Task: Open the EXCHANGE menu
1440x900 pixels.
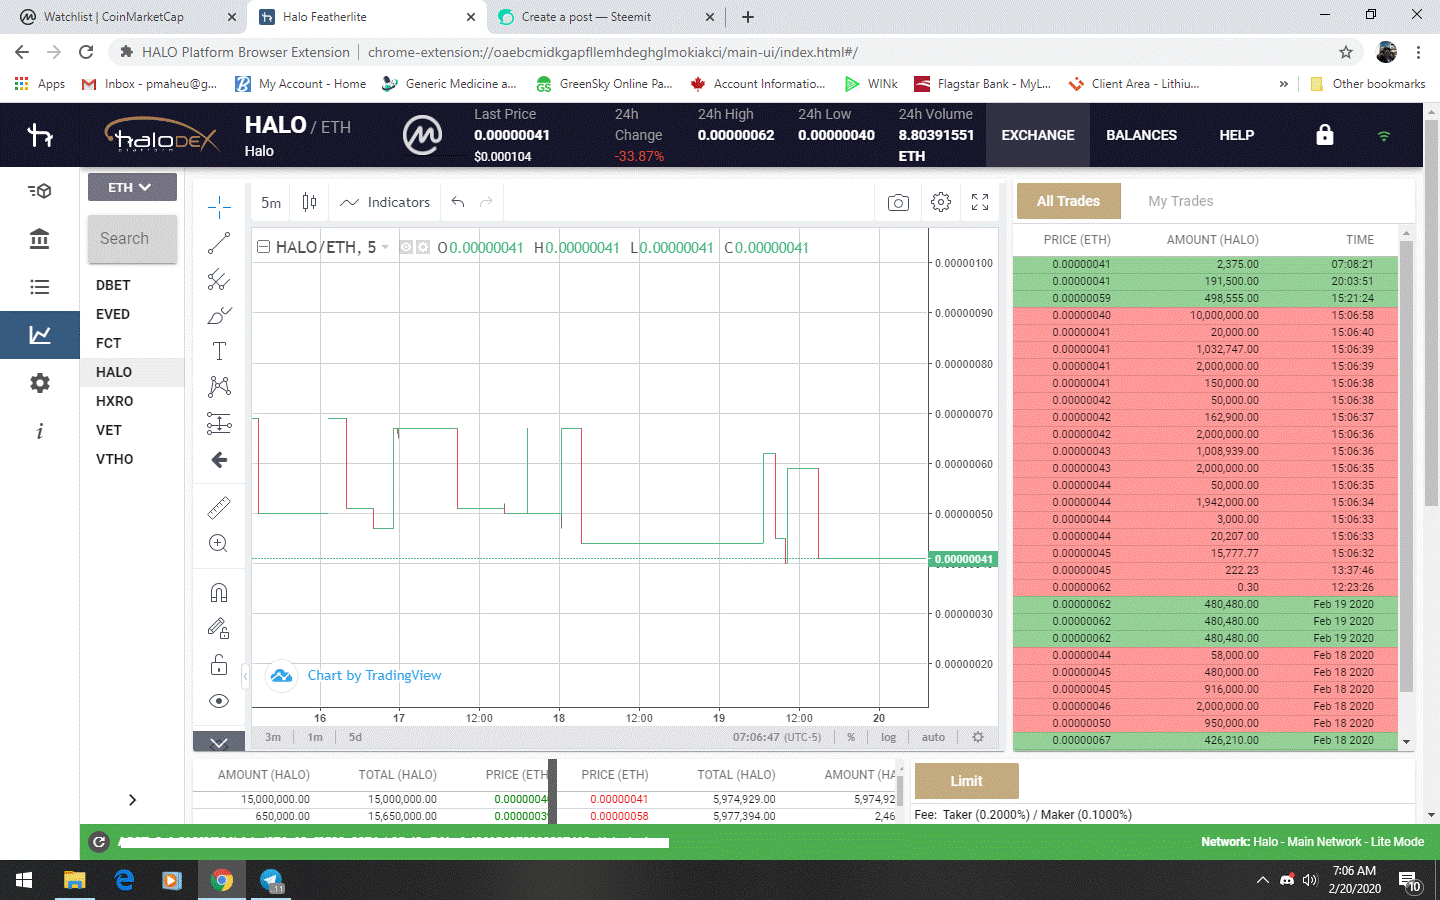Action: [1038, 135]
